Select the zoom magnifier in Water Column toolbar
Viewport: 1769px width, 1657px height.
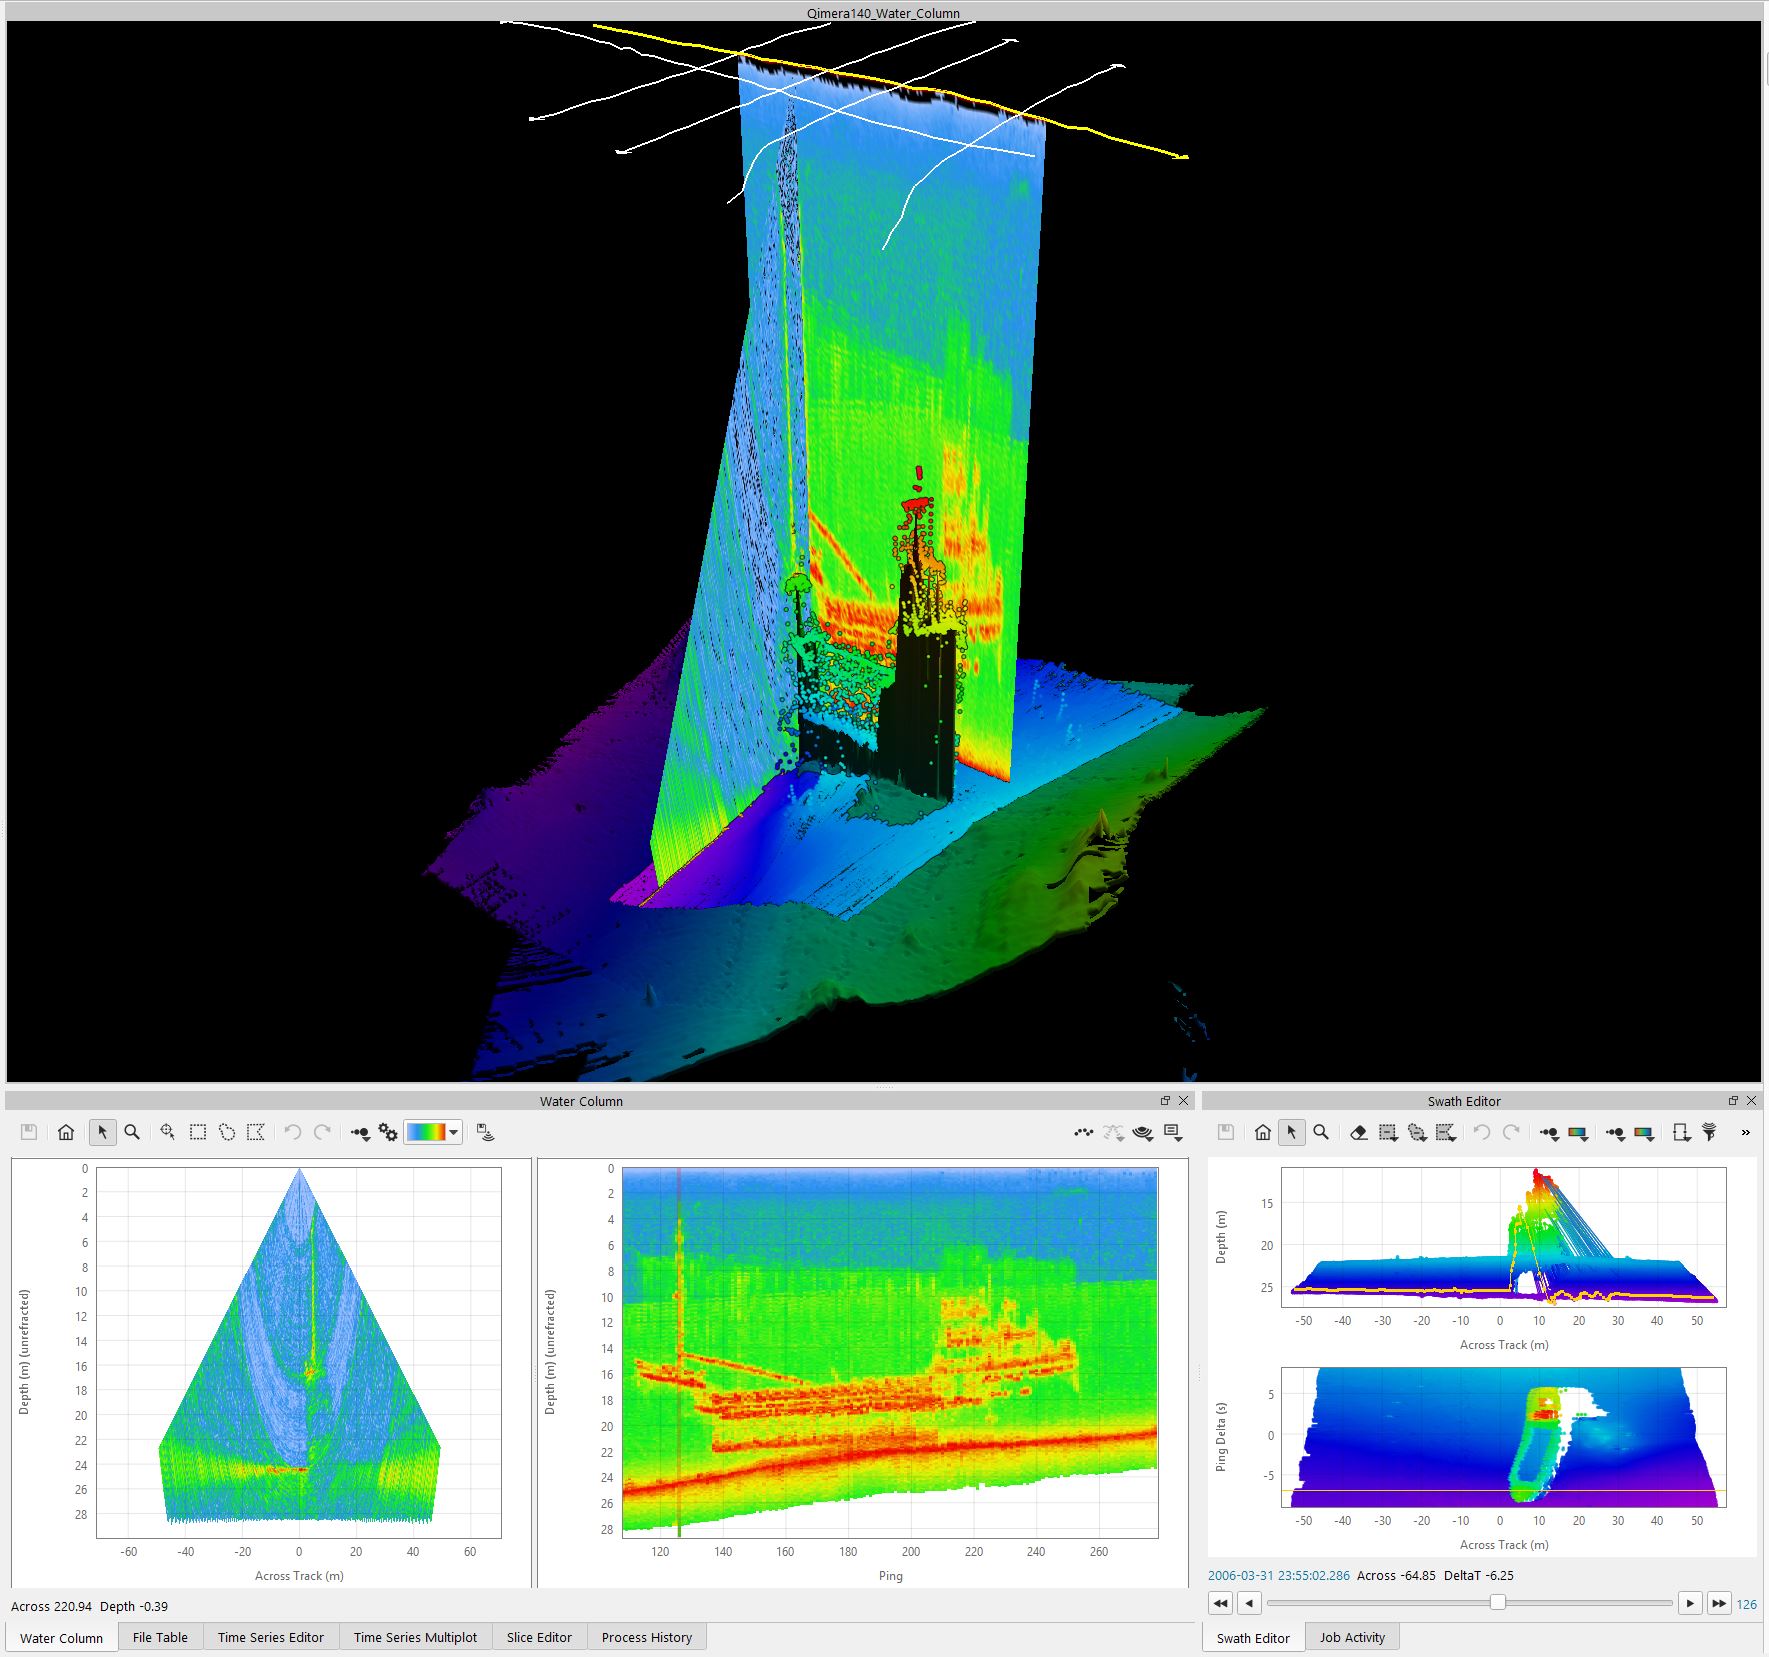click(x=132, y=1132)
